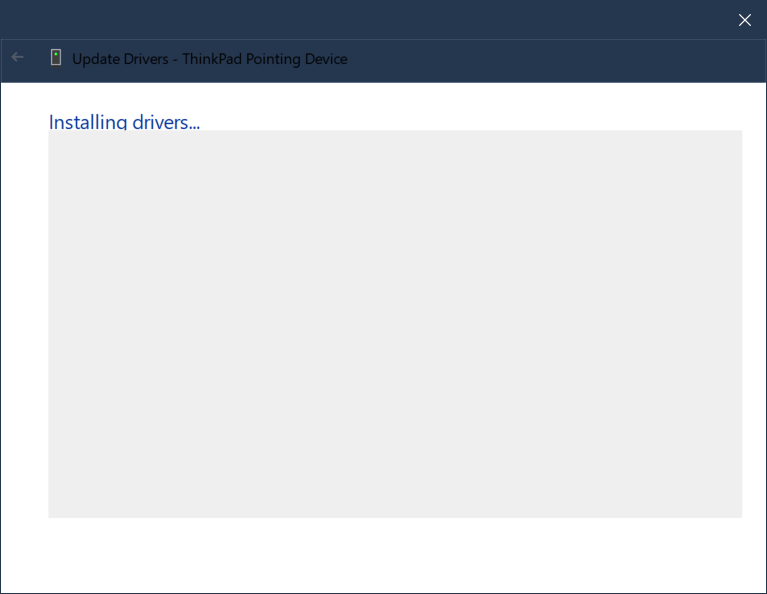Click the "Installing drivers..." heading
The height and width of the screenshot is (594, 767).
(124, 121)
